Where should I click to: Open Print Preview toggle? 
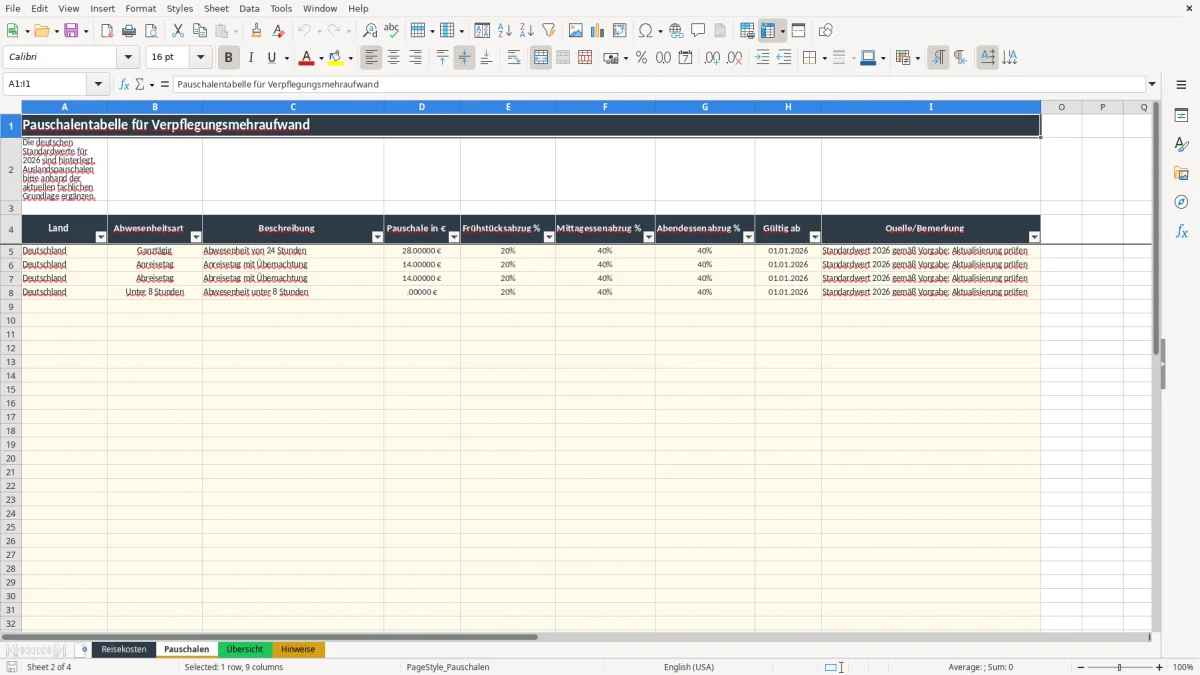[151, 31]
